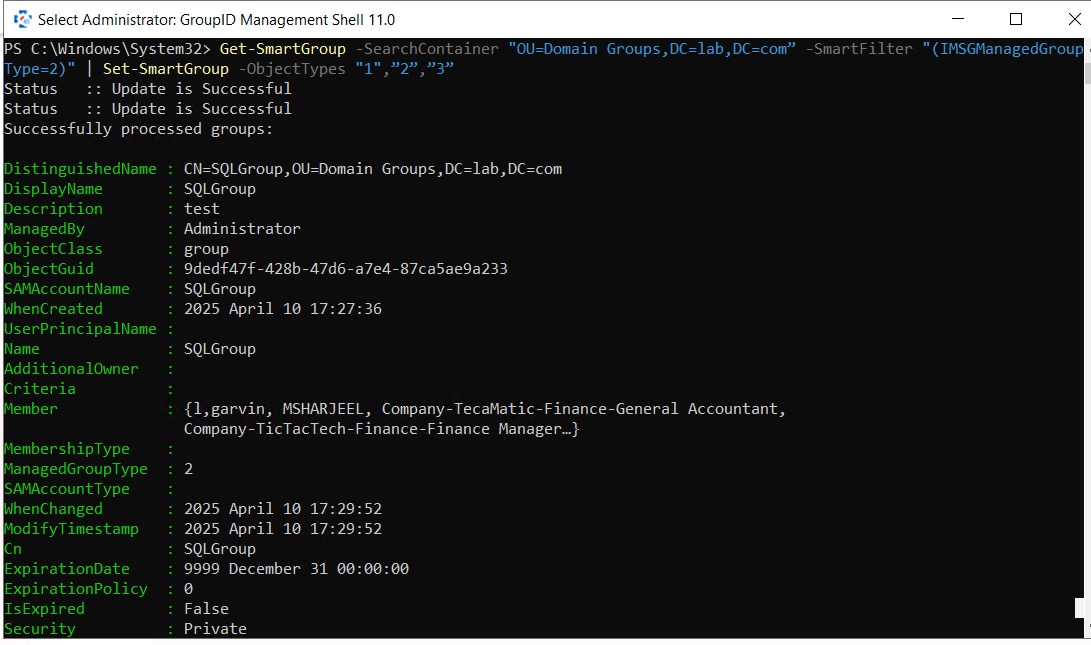Select the ManagedBy Administrator value
Screen dimensions: 1091x645
pyautogui.click(x=241, y=228)
